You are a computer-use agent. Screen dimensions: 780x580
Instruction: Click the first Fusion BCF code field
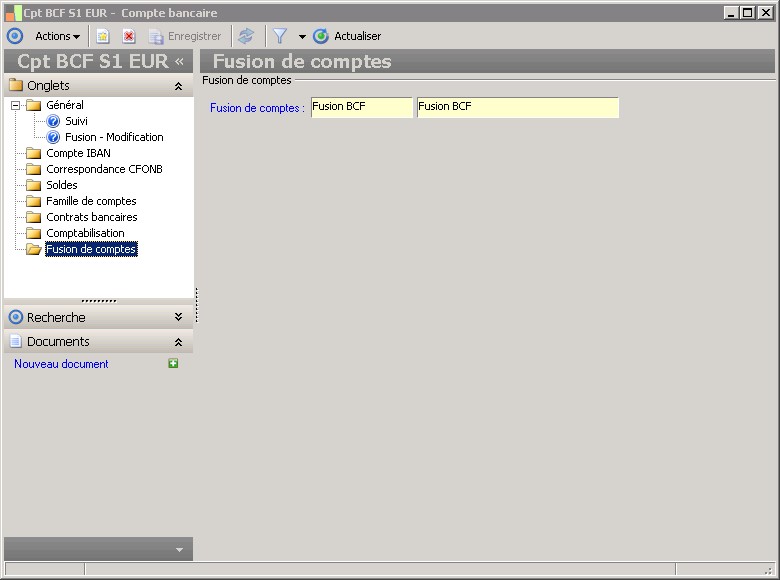362,107
